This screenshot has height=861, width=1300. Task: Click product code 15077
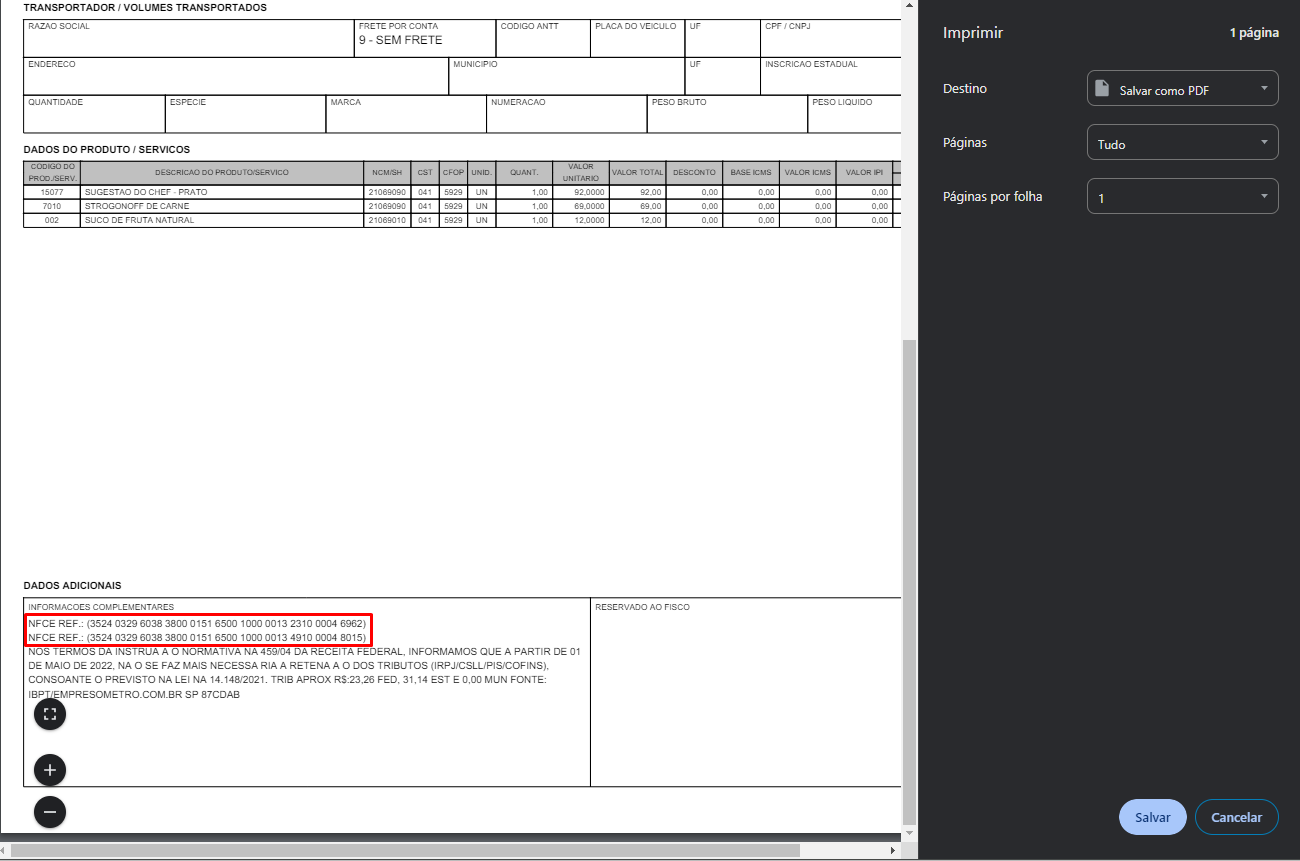point(52,192)
